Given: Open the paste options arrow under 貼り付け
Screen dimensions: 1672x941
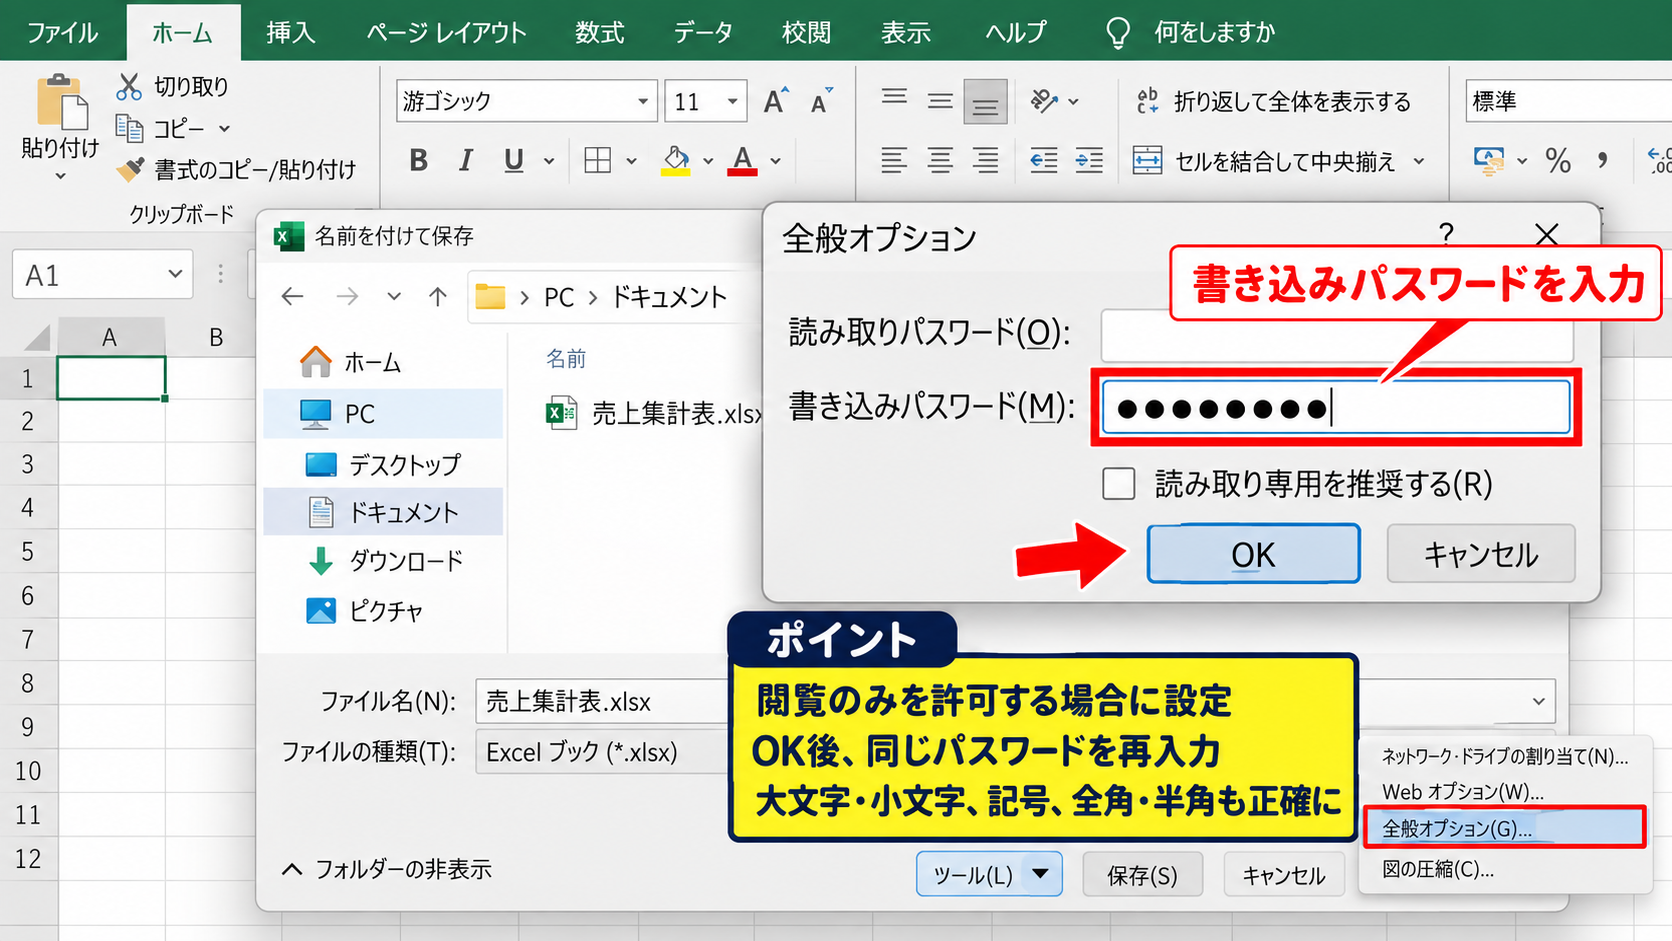Looking at the screenshot, I should pyautogui.click(x=60, y=176).
